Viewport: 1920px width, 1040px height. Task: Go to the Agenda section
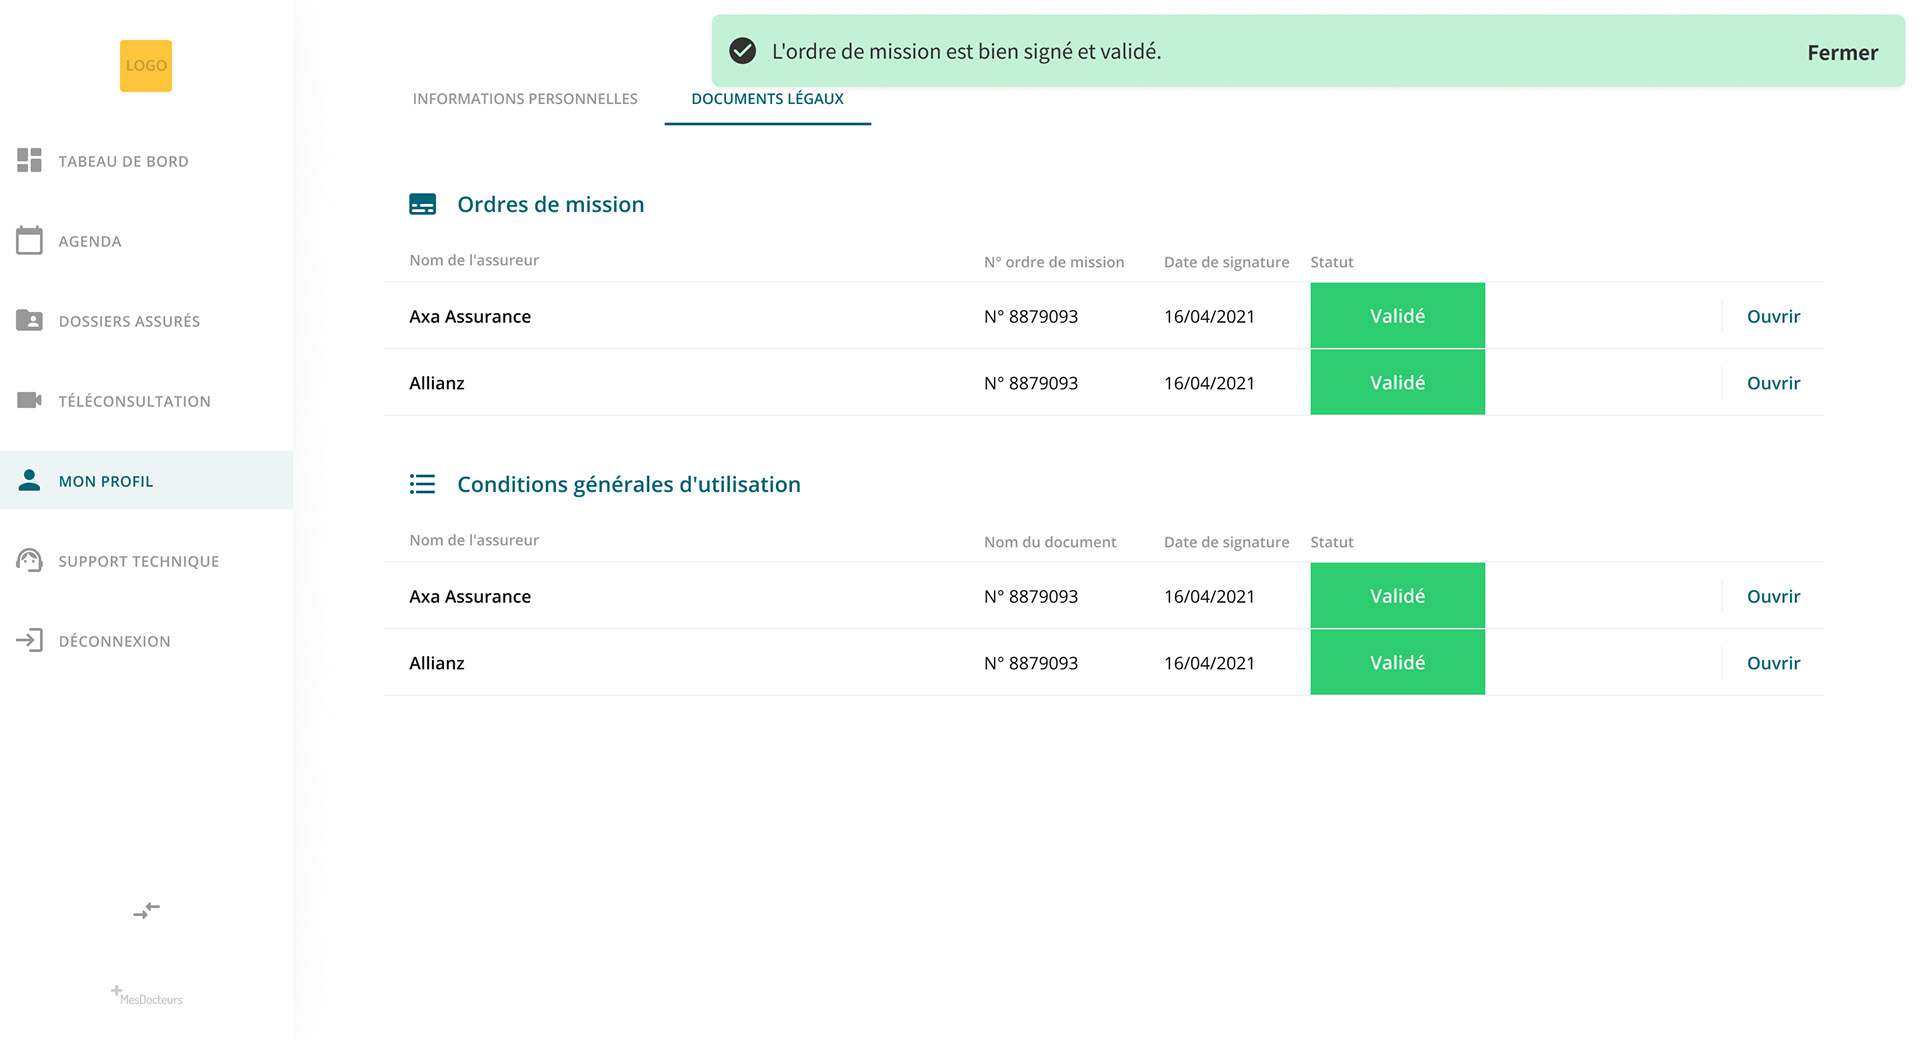tap(146, 241)
